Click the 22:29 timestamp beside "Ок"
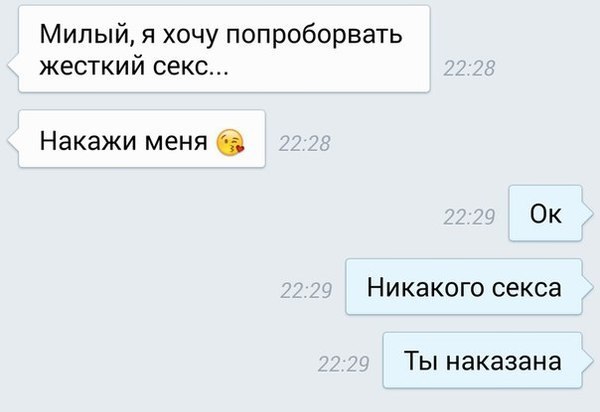This screenshot has height=412, width=600. pos(469,217)
